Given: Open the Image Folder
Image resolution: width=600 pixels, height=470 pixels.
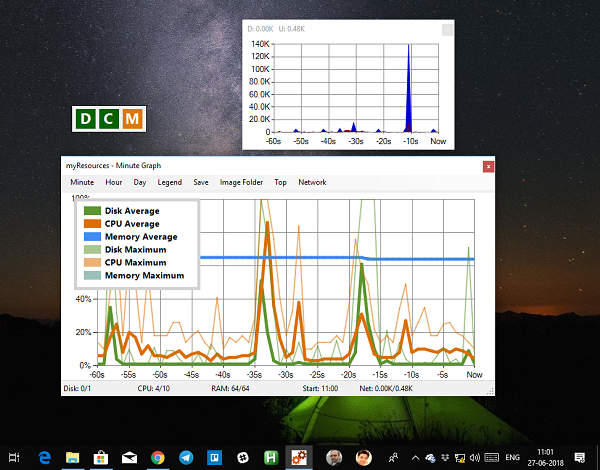Looking at the screenshot, I should point(241,183).
